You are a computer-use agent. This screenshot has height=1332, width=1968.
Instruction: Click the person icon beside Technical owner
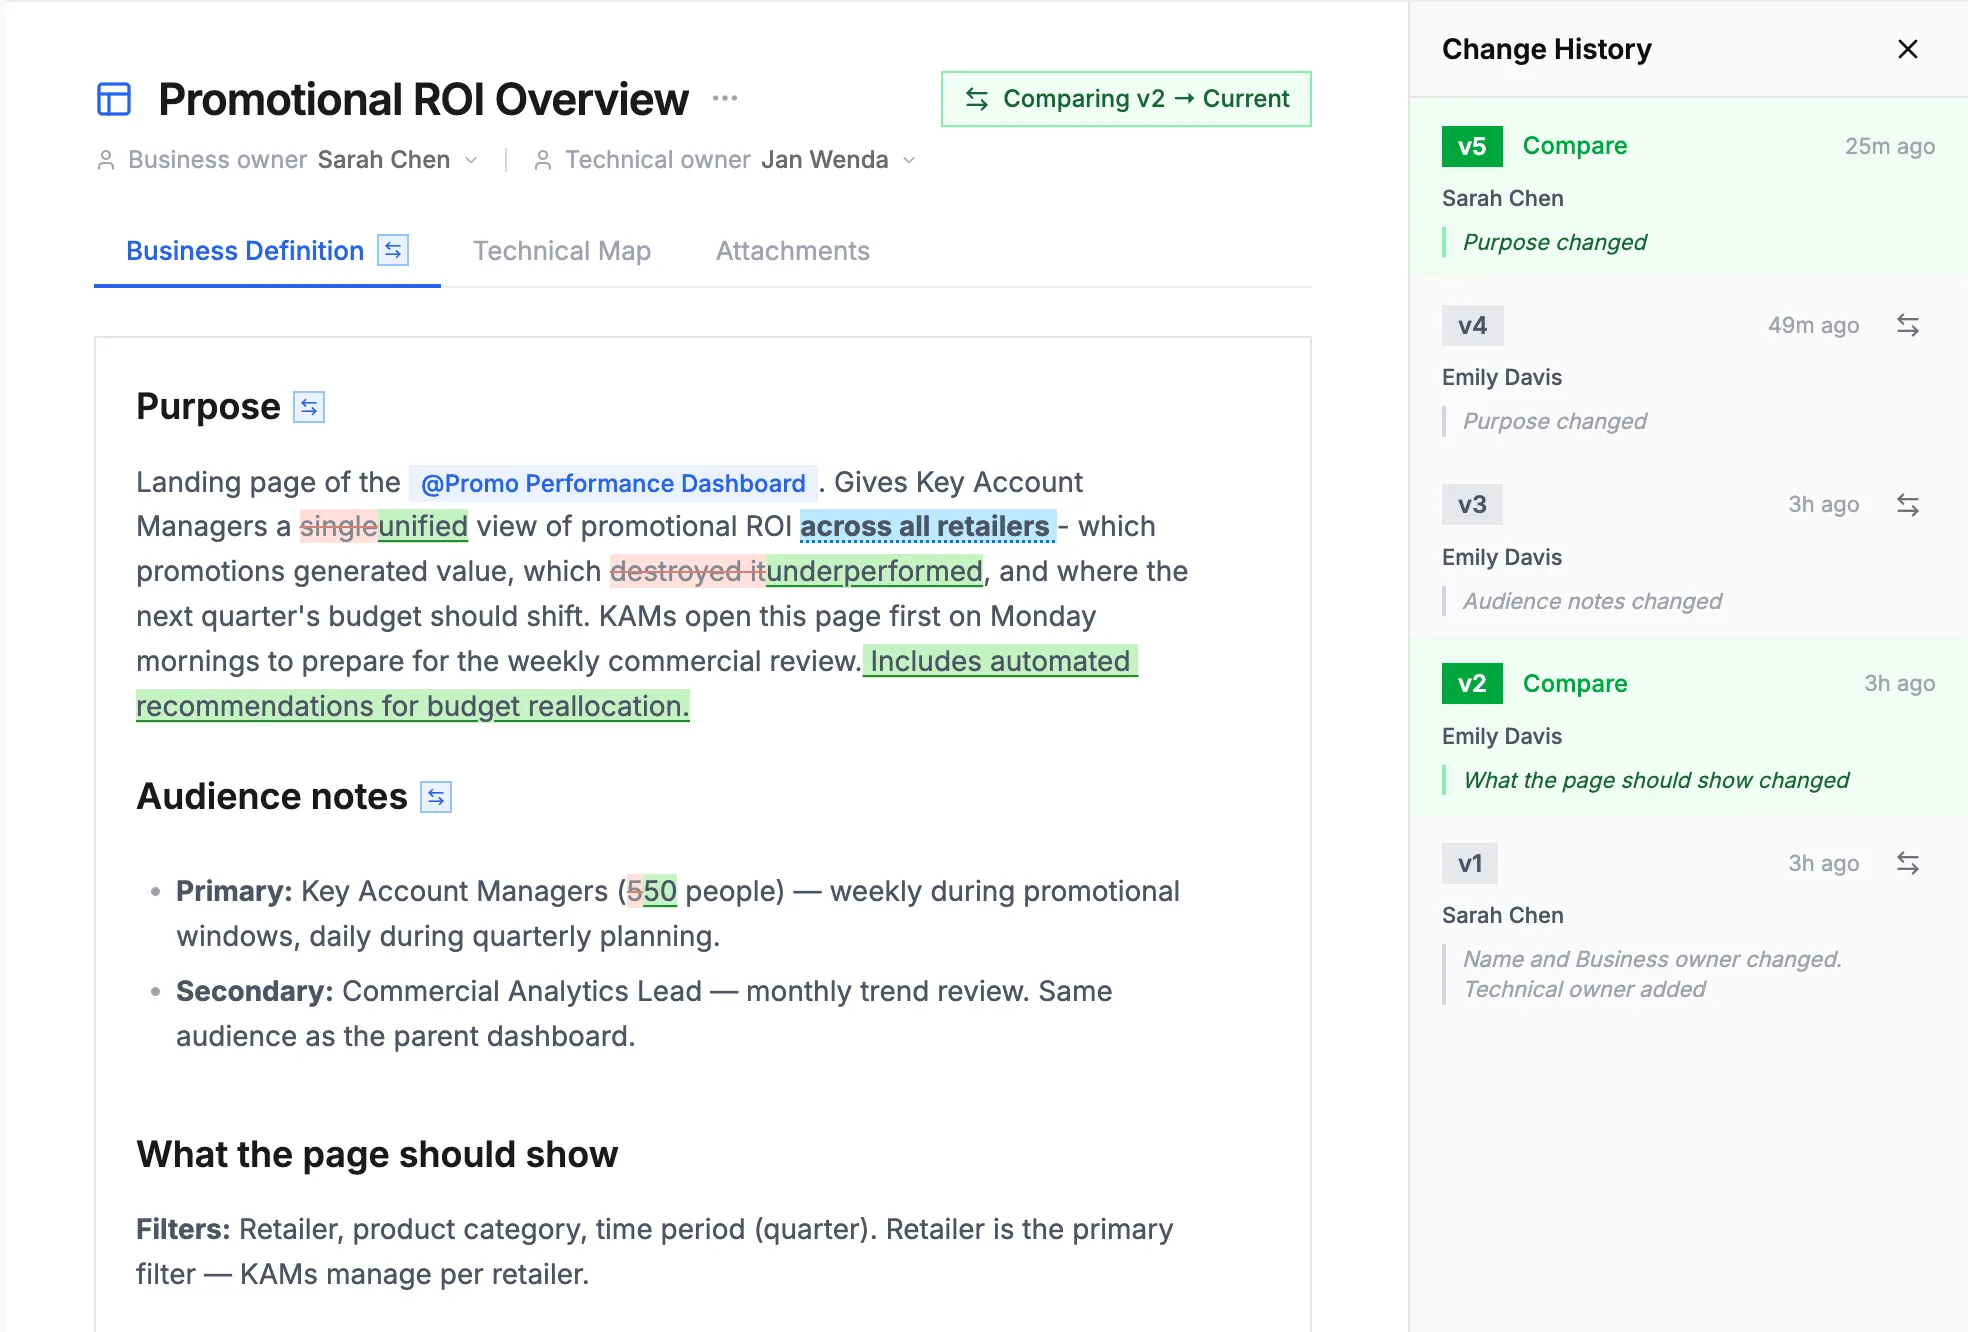click(x=543, y=160)
